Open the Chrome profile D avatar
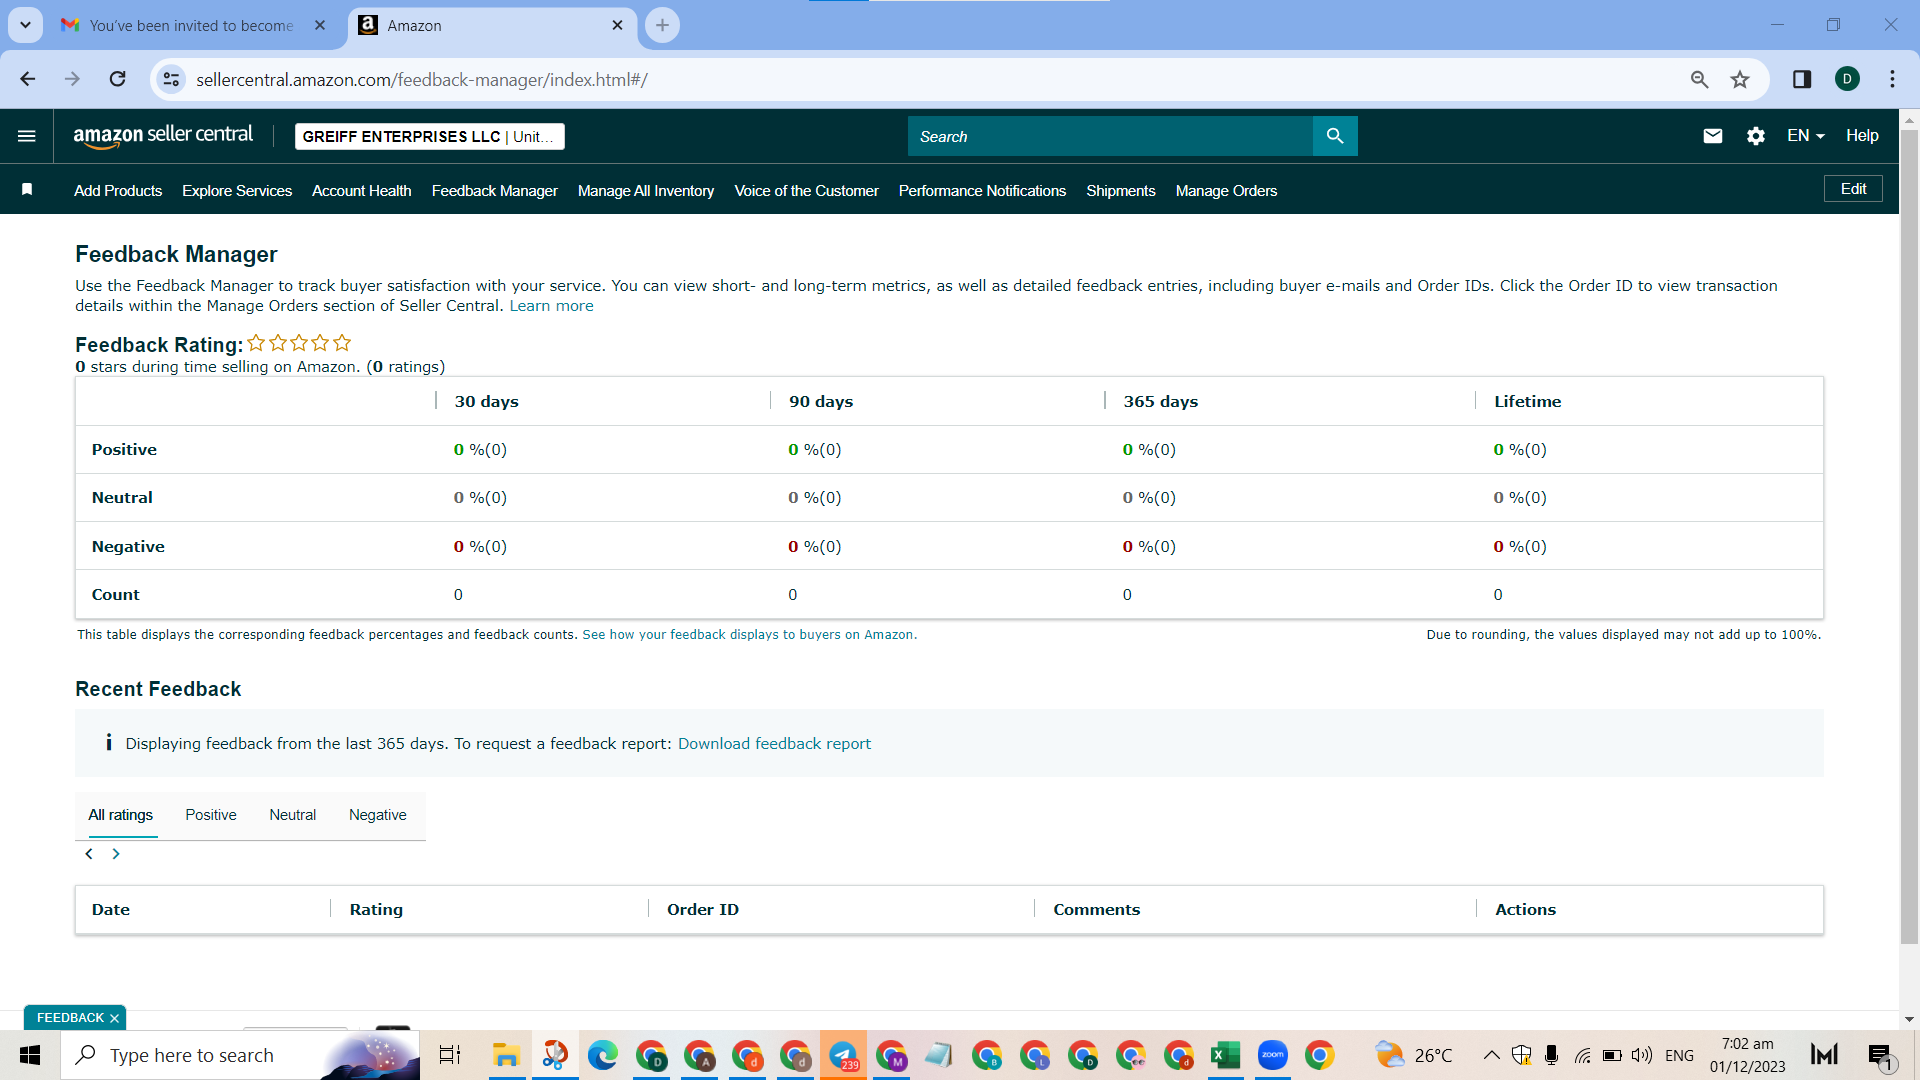The width and height of the screenshot is (1920, 1080). click(1848, 79)
